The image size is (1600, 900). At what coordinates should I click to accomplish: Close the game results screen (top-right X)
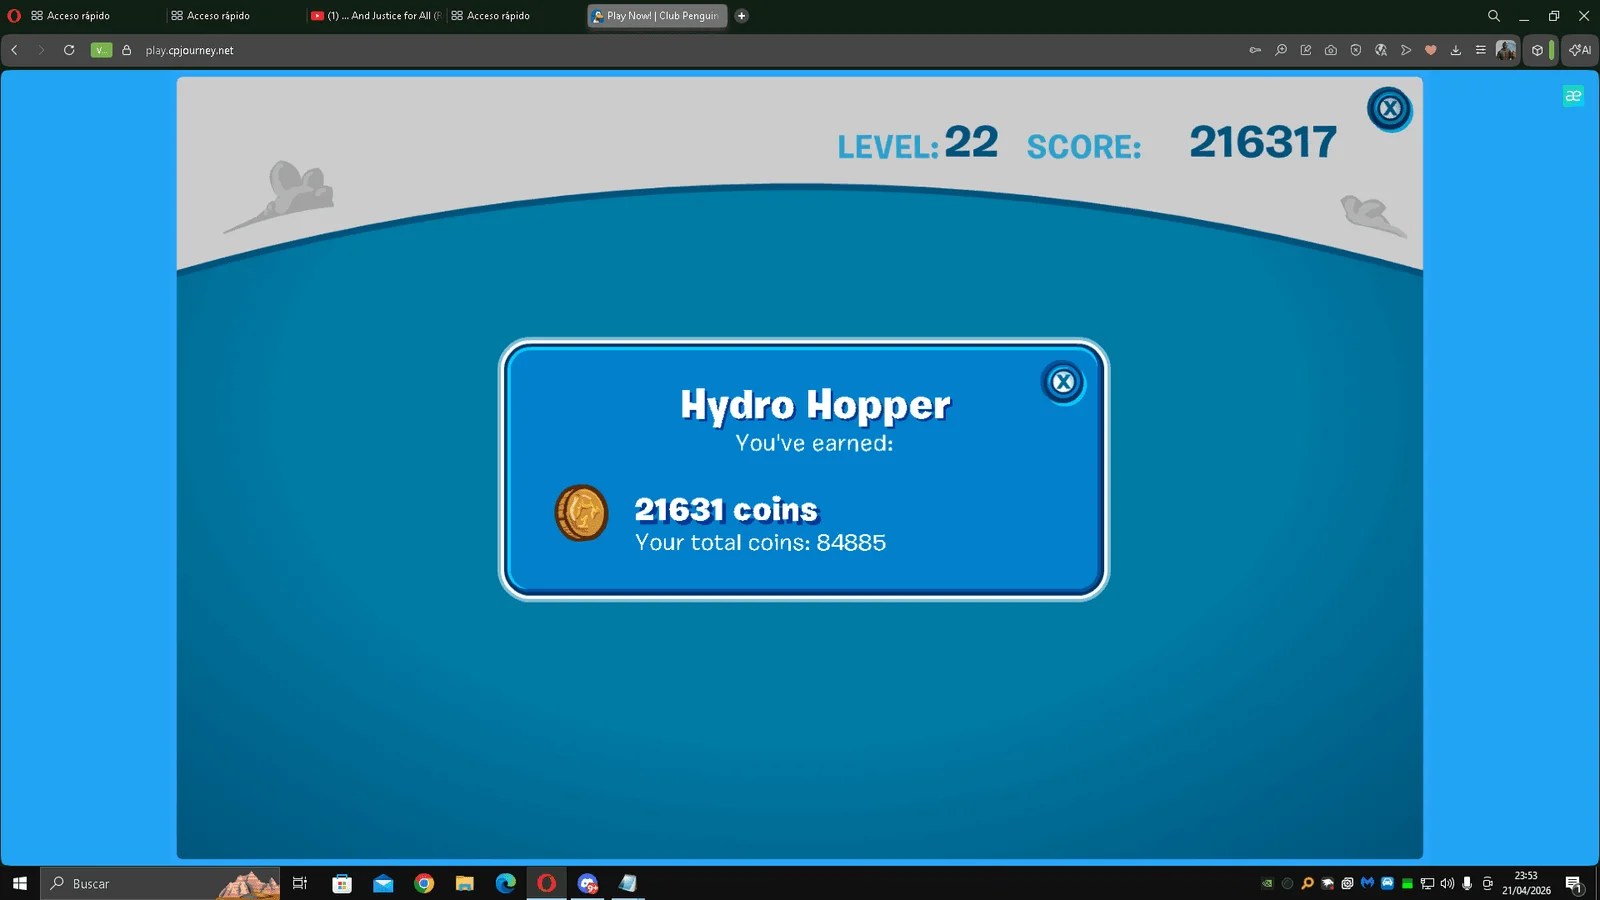[1390, 109]
